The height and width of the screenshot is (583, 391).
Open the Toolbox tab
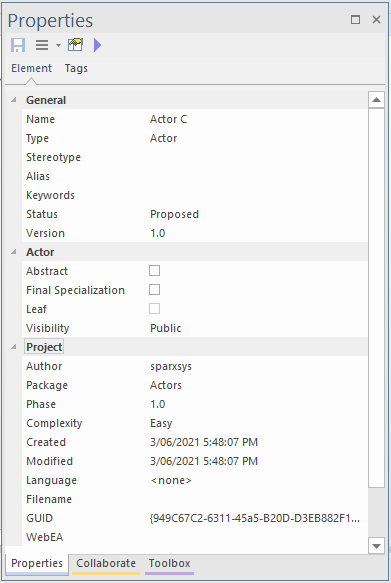coord(169,563)
